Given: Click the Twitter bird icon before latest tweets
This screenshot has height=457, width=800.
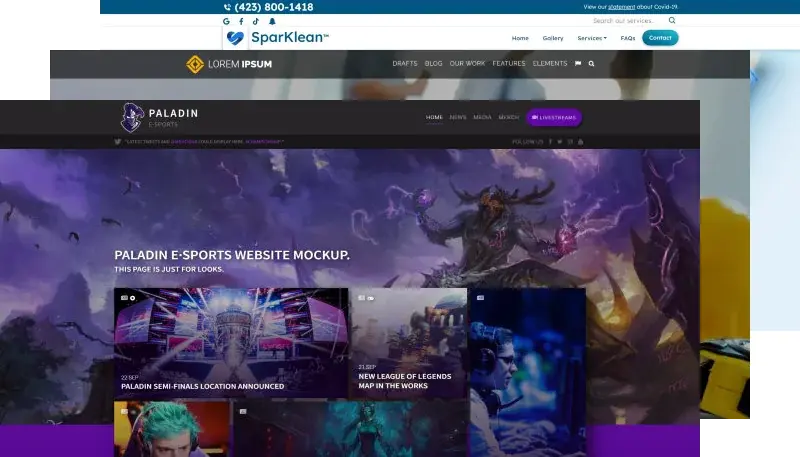Looking at the screenshot, I should [x=118, y=142].
